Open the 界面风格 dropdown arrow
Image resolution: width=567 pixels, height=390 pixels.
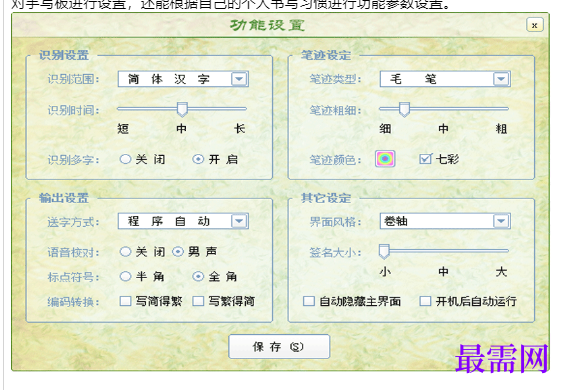coord(501,221)
